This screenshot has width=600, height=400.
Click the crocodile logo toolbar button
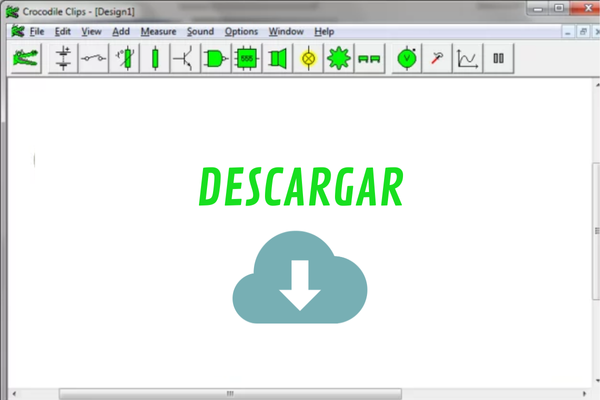[x=26, y=58]
